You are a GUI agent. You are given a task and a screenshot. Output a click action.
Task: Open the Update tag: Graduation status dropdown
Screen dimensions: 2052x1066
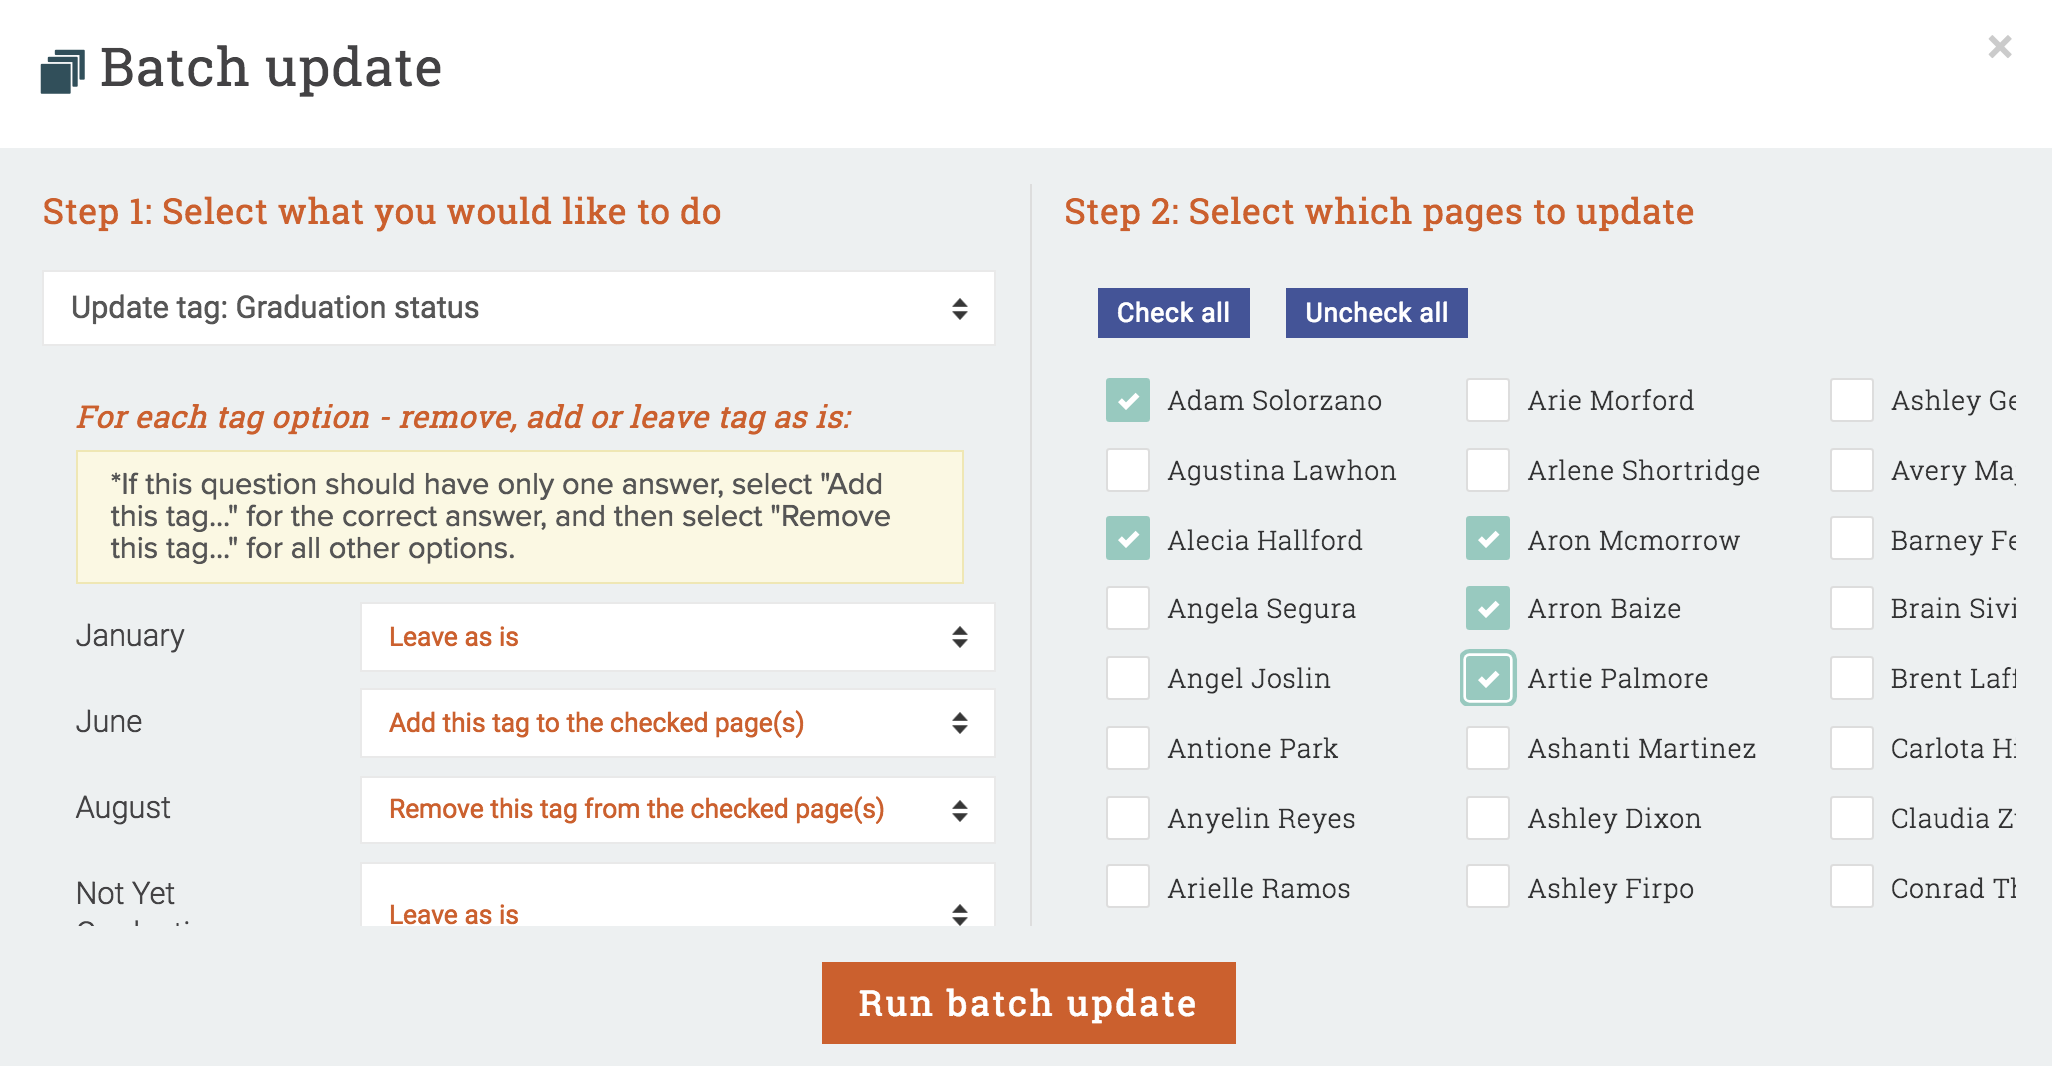click(518, 308)
